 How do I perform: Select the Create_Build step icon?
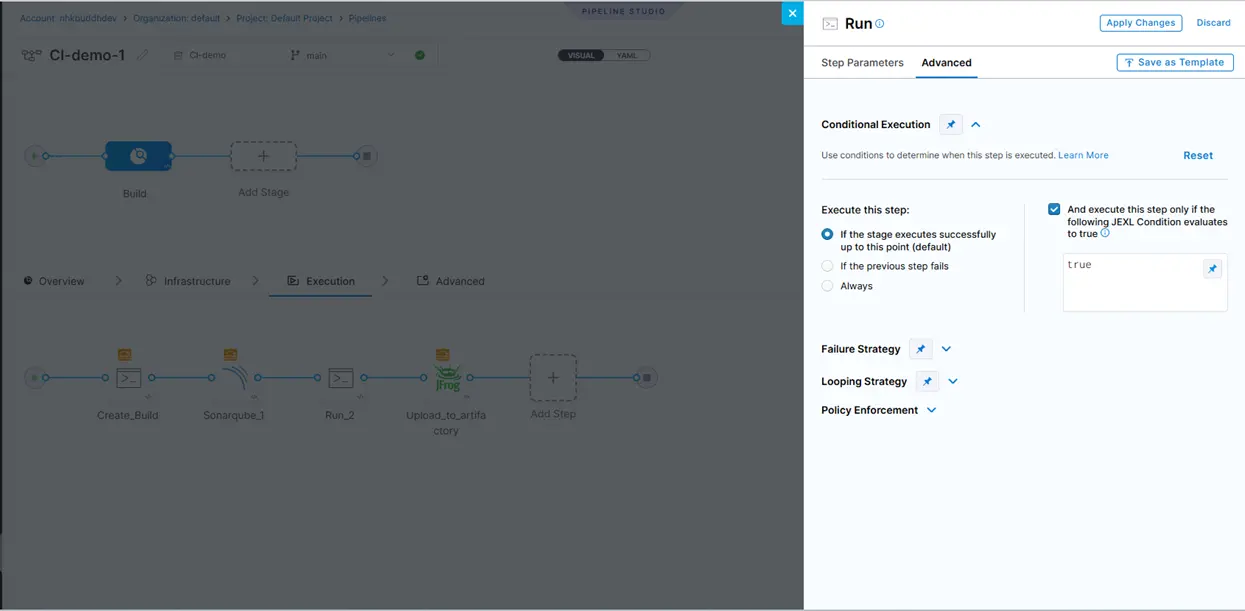tap(128, 378)
